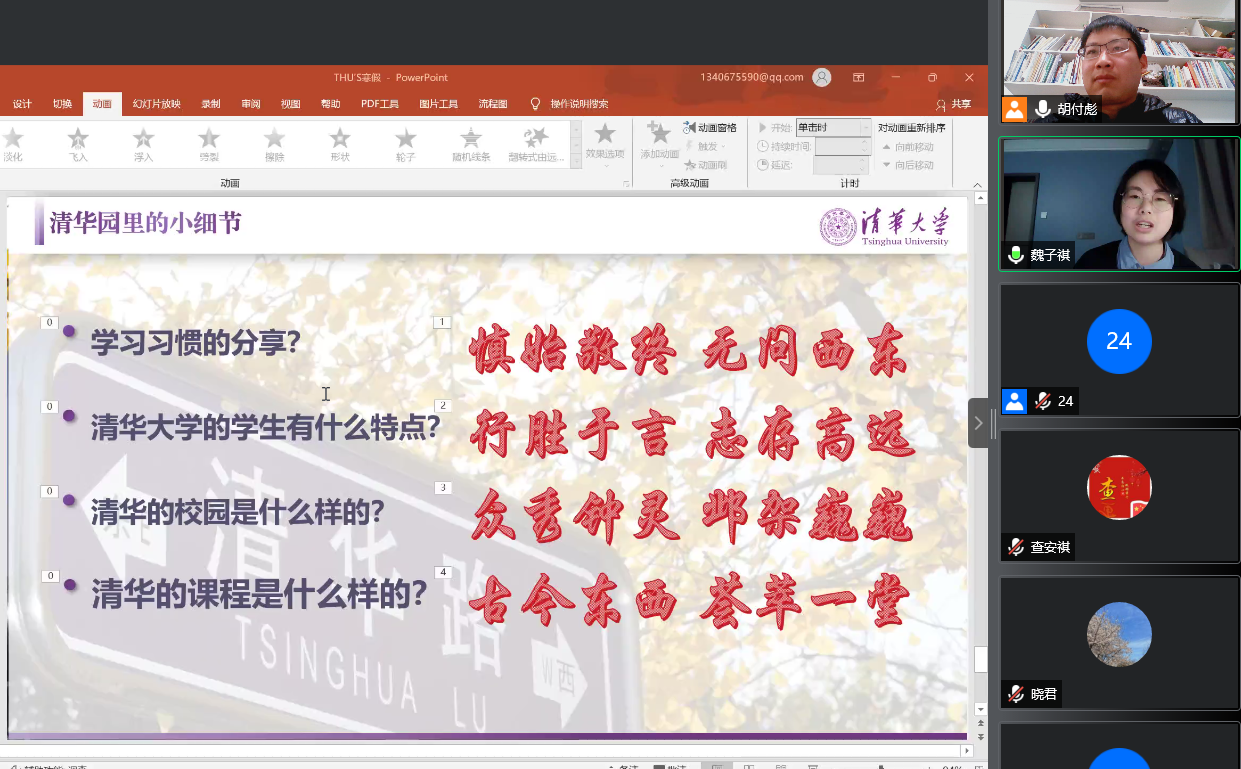Click the PowerPoint account avatar icon

coord(822,77)
